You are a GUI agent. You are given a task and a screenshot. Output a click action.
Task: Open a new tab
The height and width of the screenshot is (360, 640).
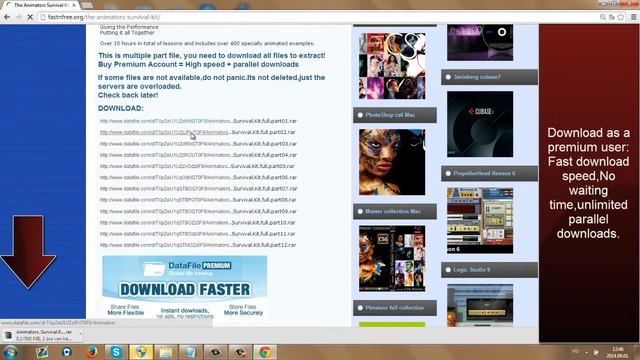click(x=87, y=5)
